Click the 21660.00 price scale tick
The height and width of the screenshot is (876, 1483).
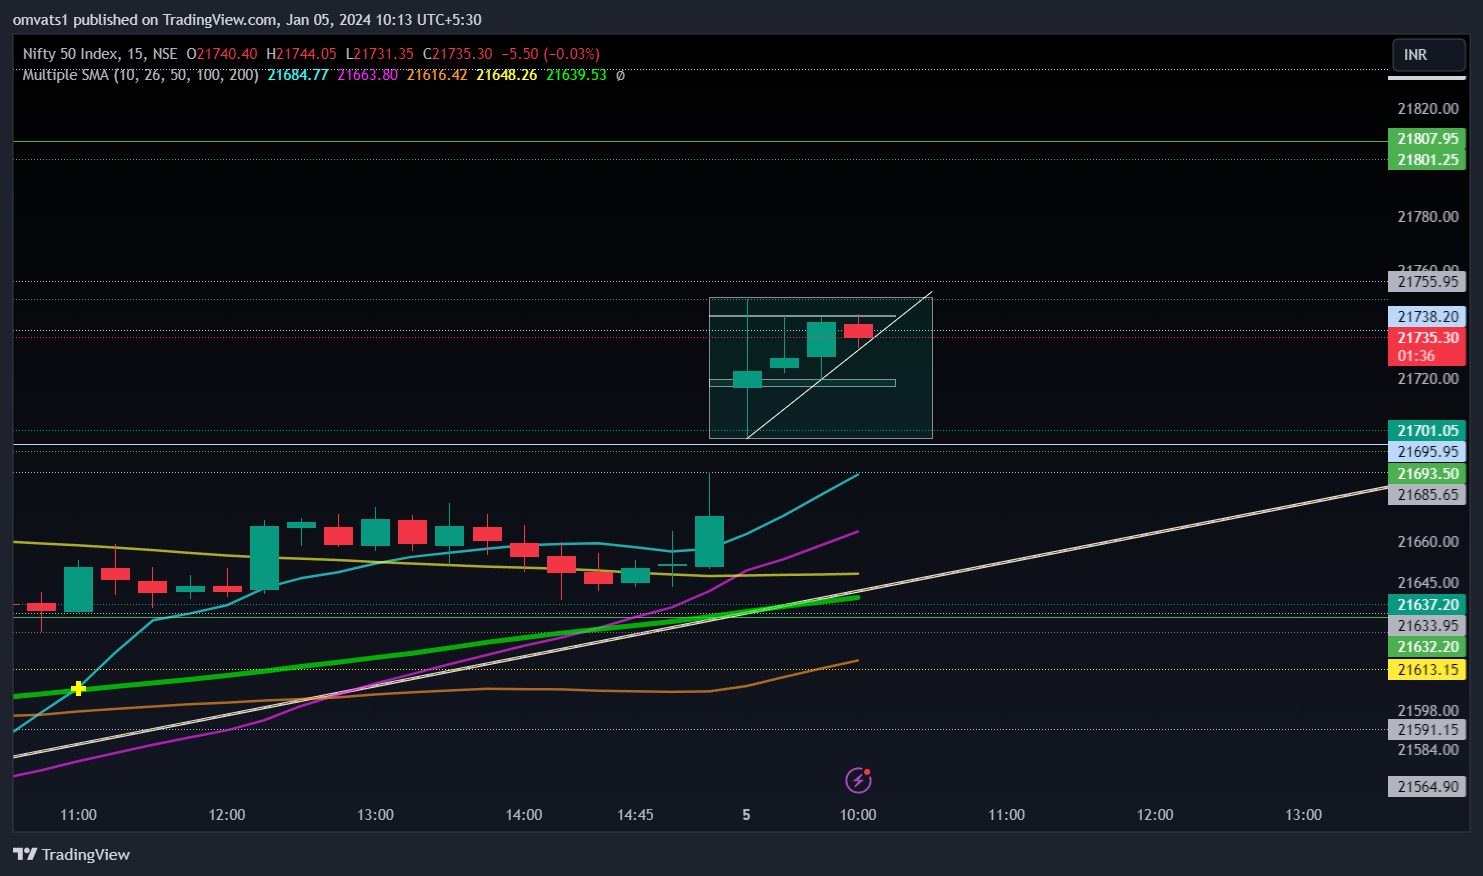(1427, 542)
